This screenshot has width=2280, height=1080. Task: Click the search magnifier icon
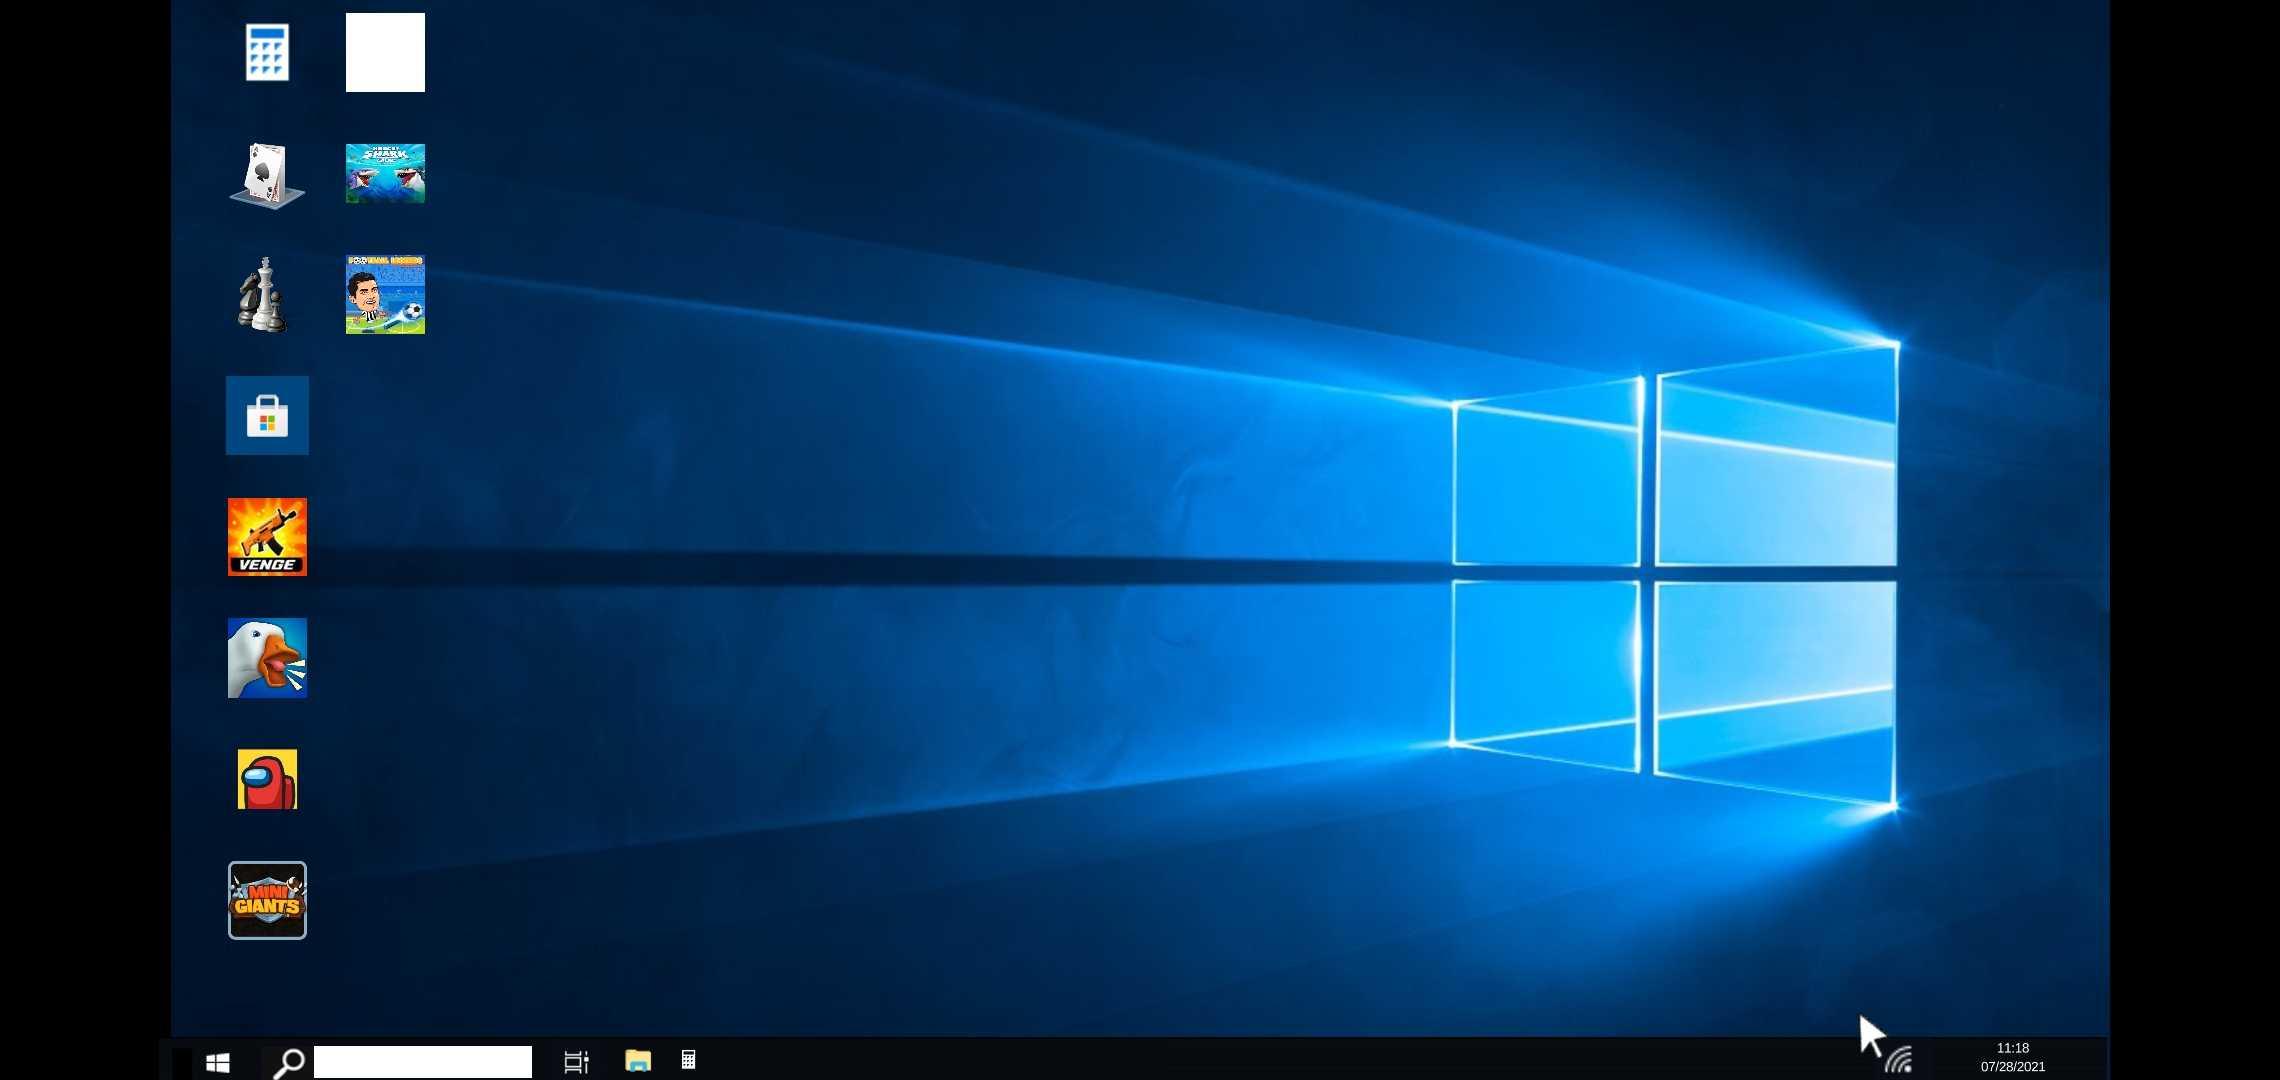click(x=288, y=1061)
